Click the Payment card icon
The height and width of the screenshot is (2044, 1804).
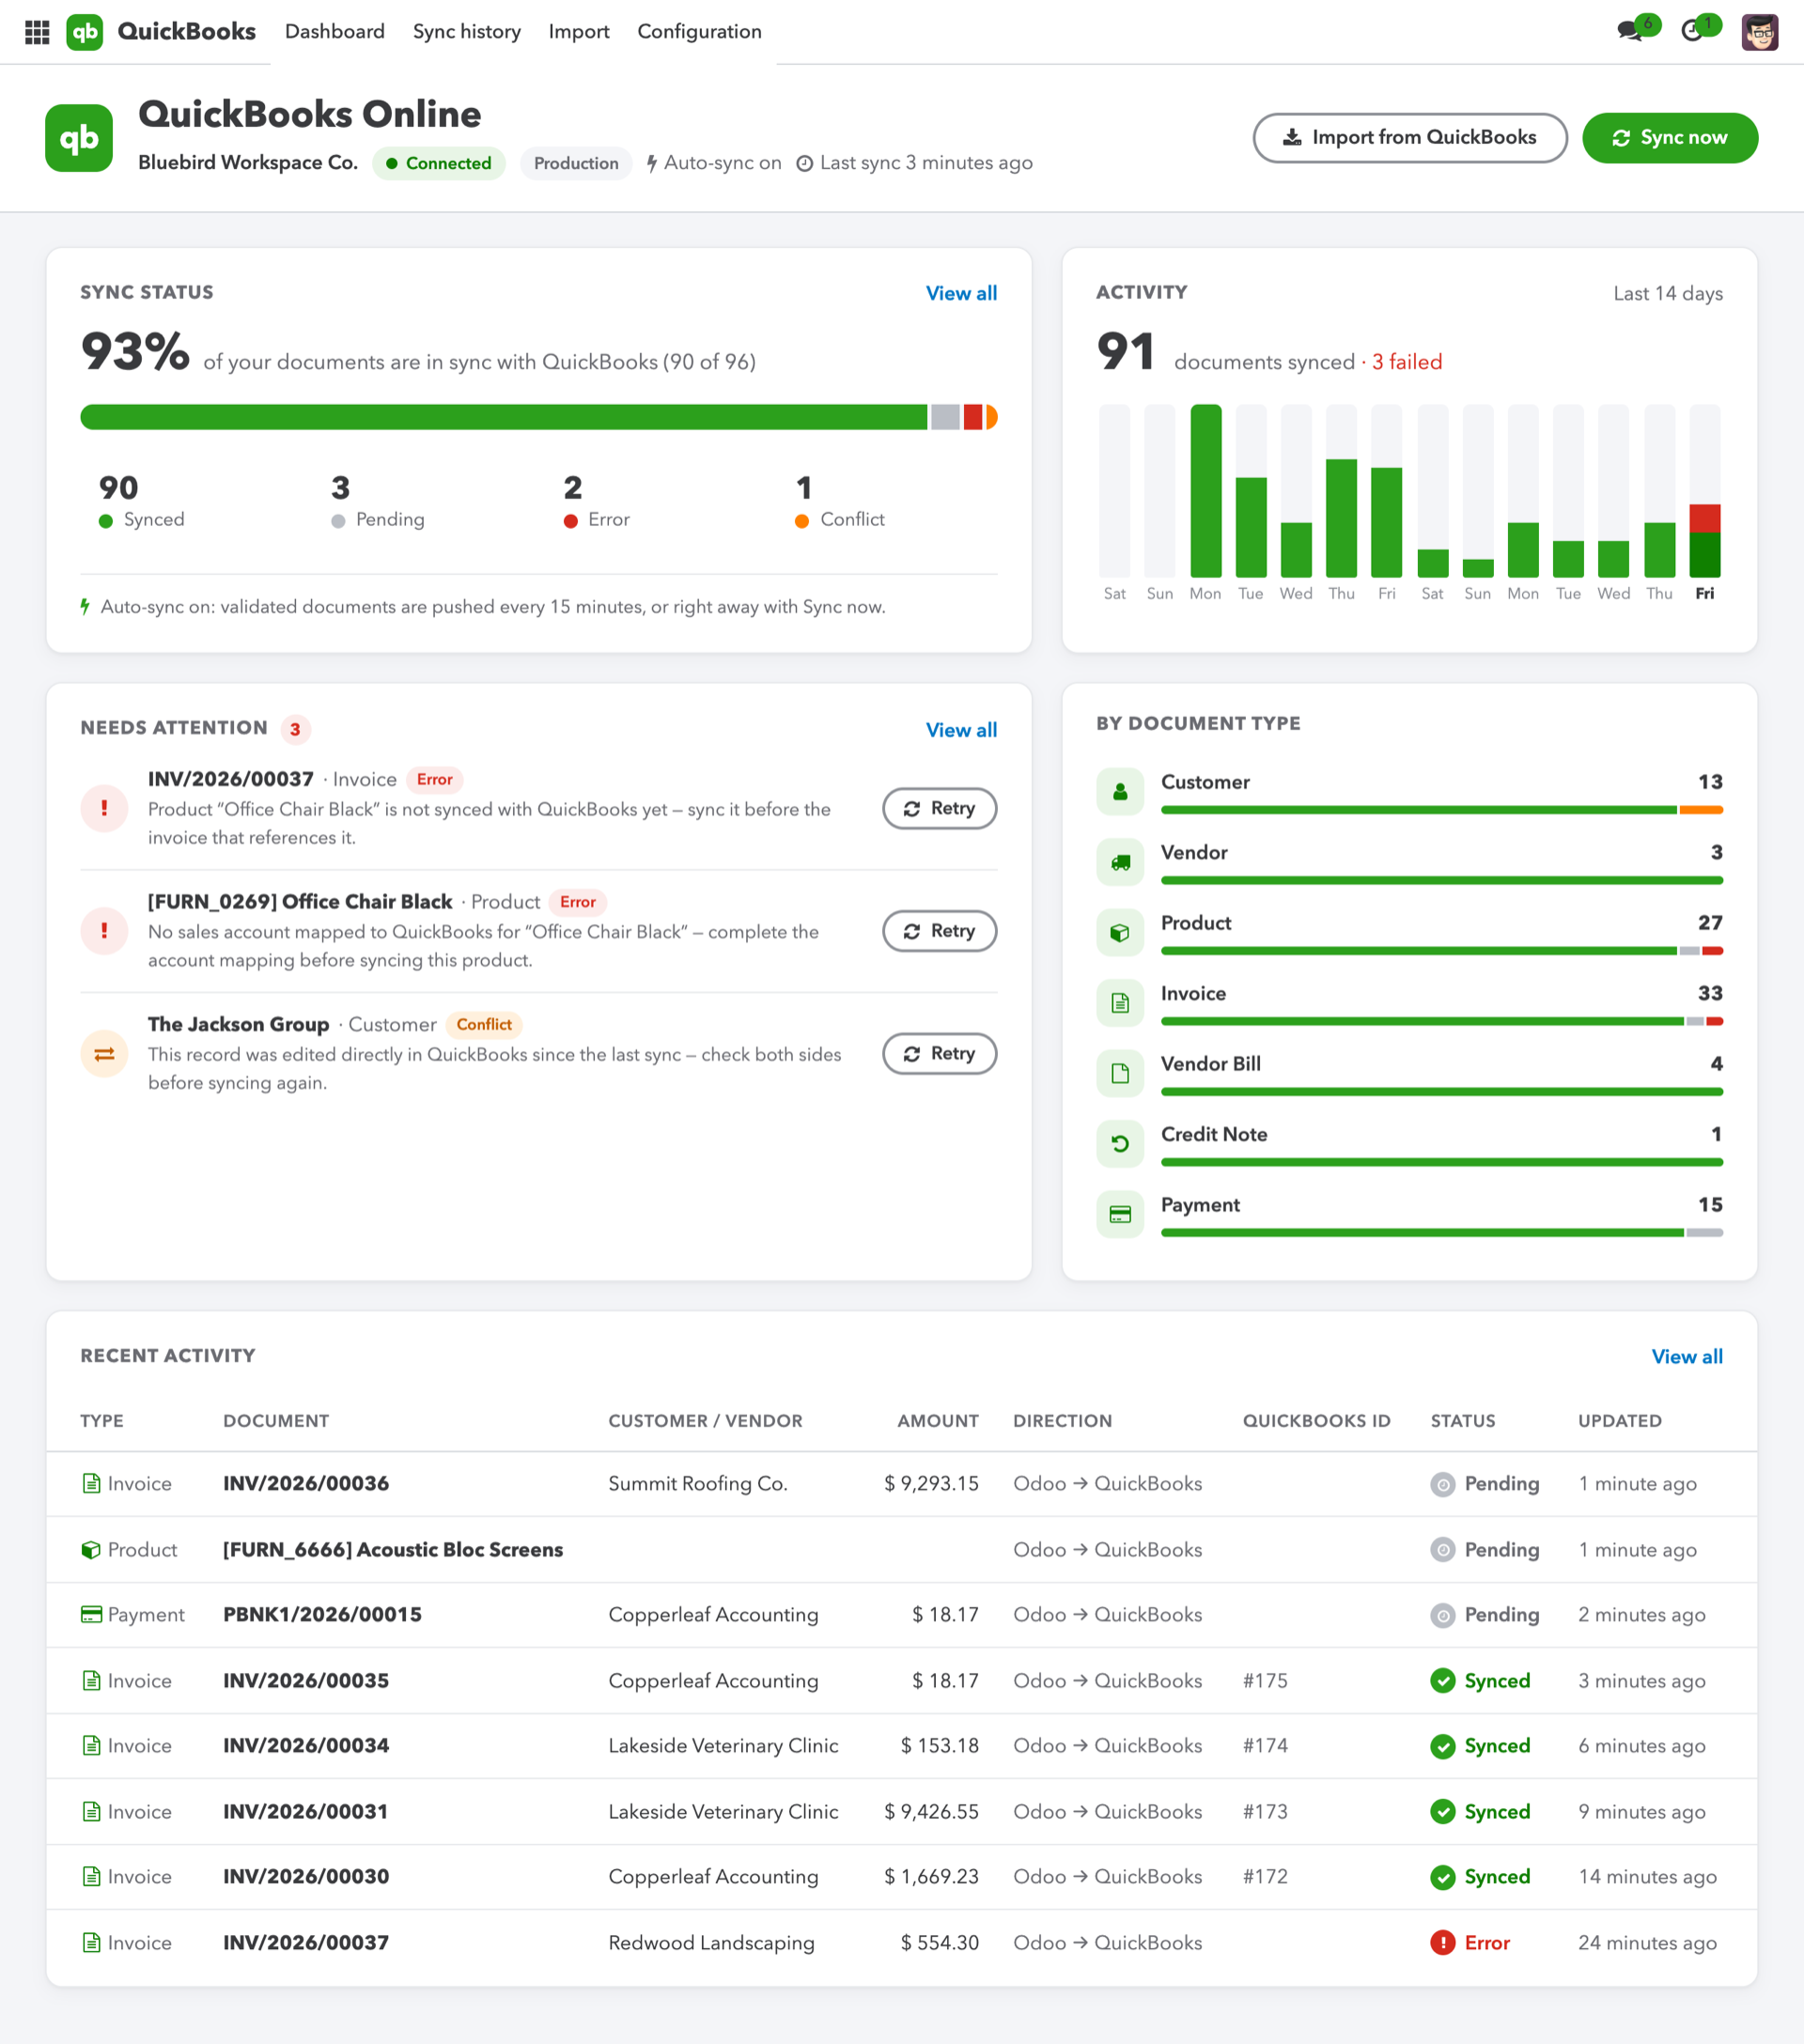tap(1120, 1215)
